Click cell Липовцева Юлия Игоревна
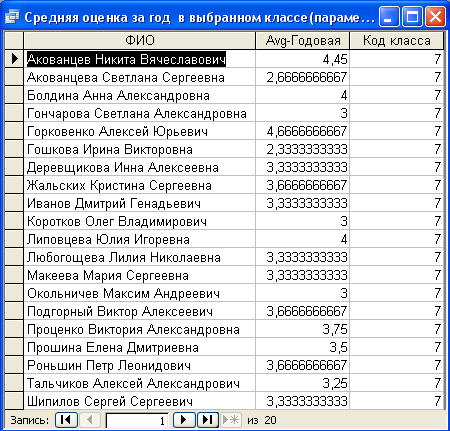 (140, 239)
